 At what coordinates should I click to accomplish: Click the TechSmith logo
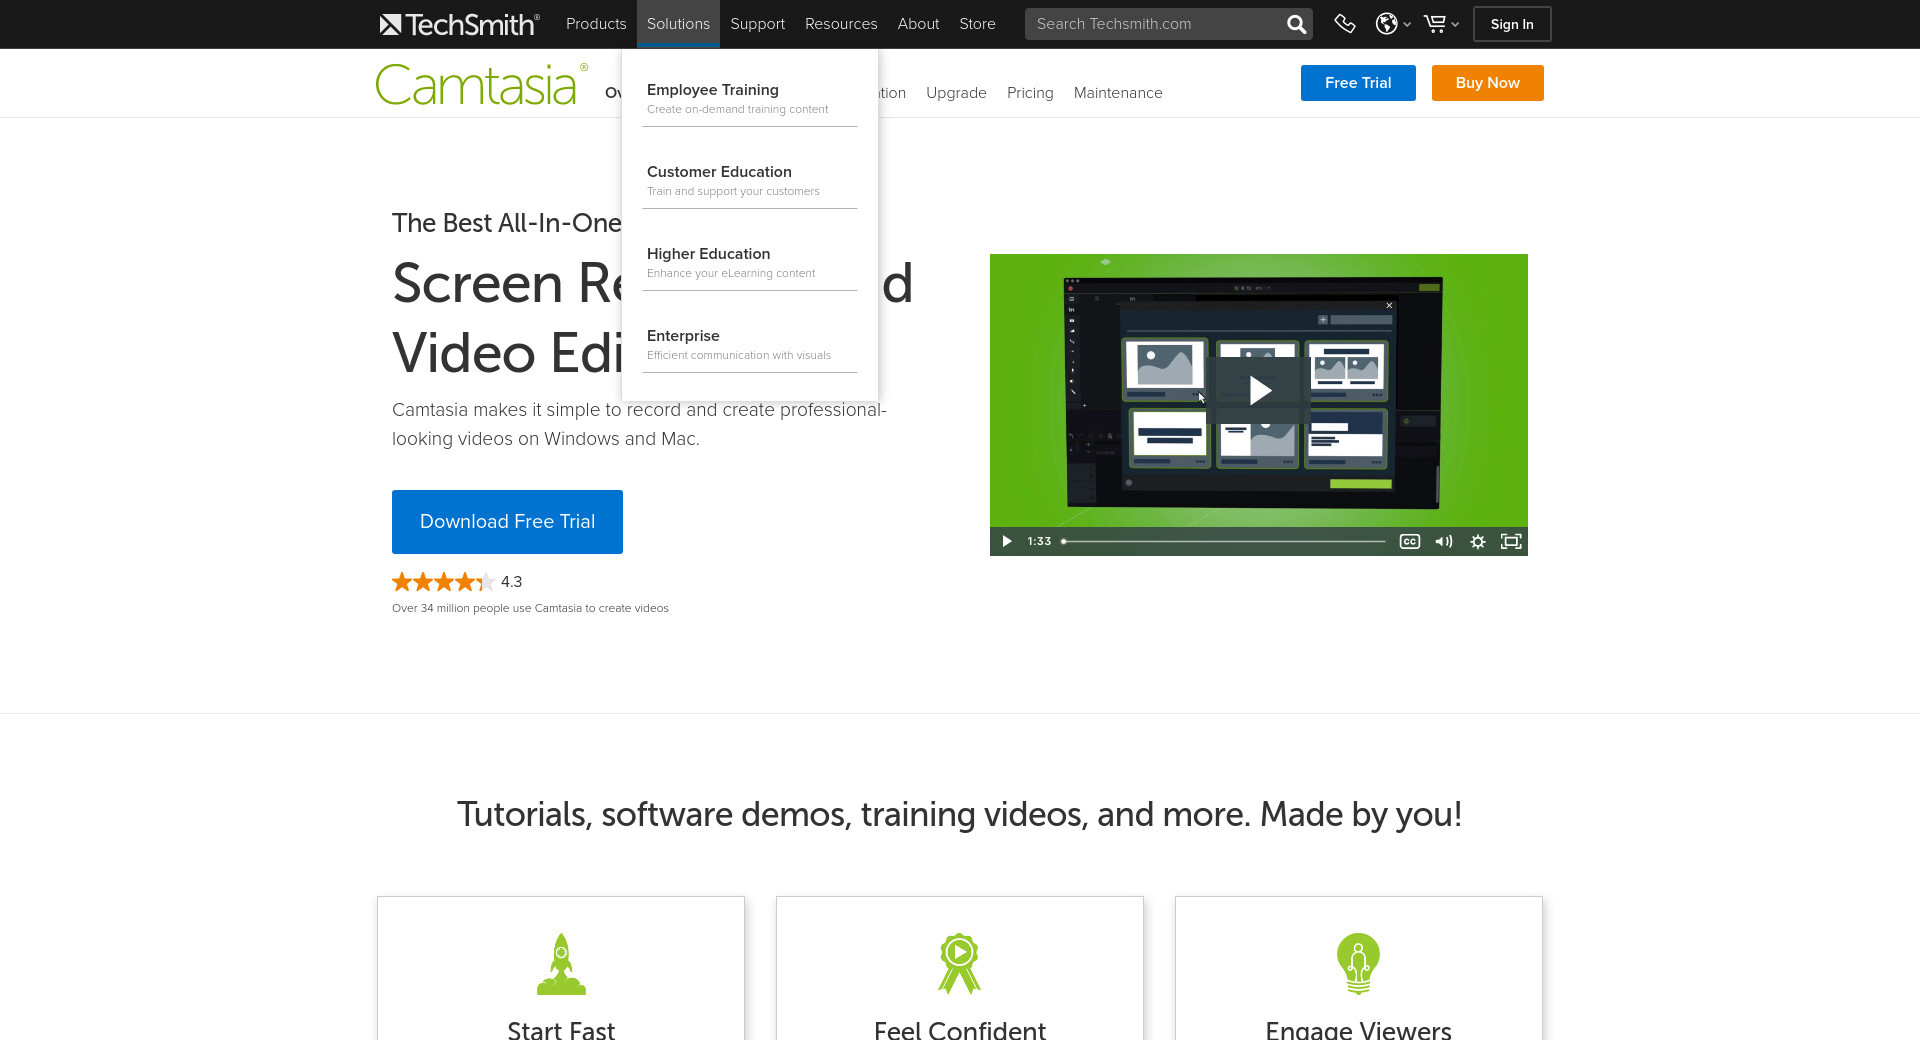coord(459,24)
